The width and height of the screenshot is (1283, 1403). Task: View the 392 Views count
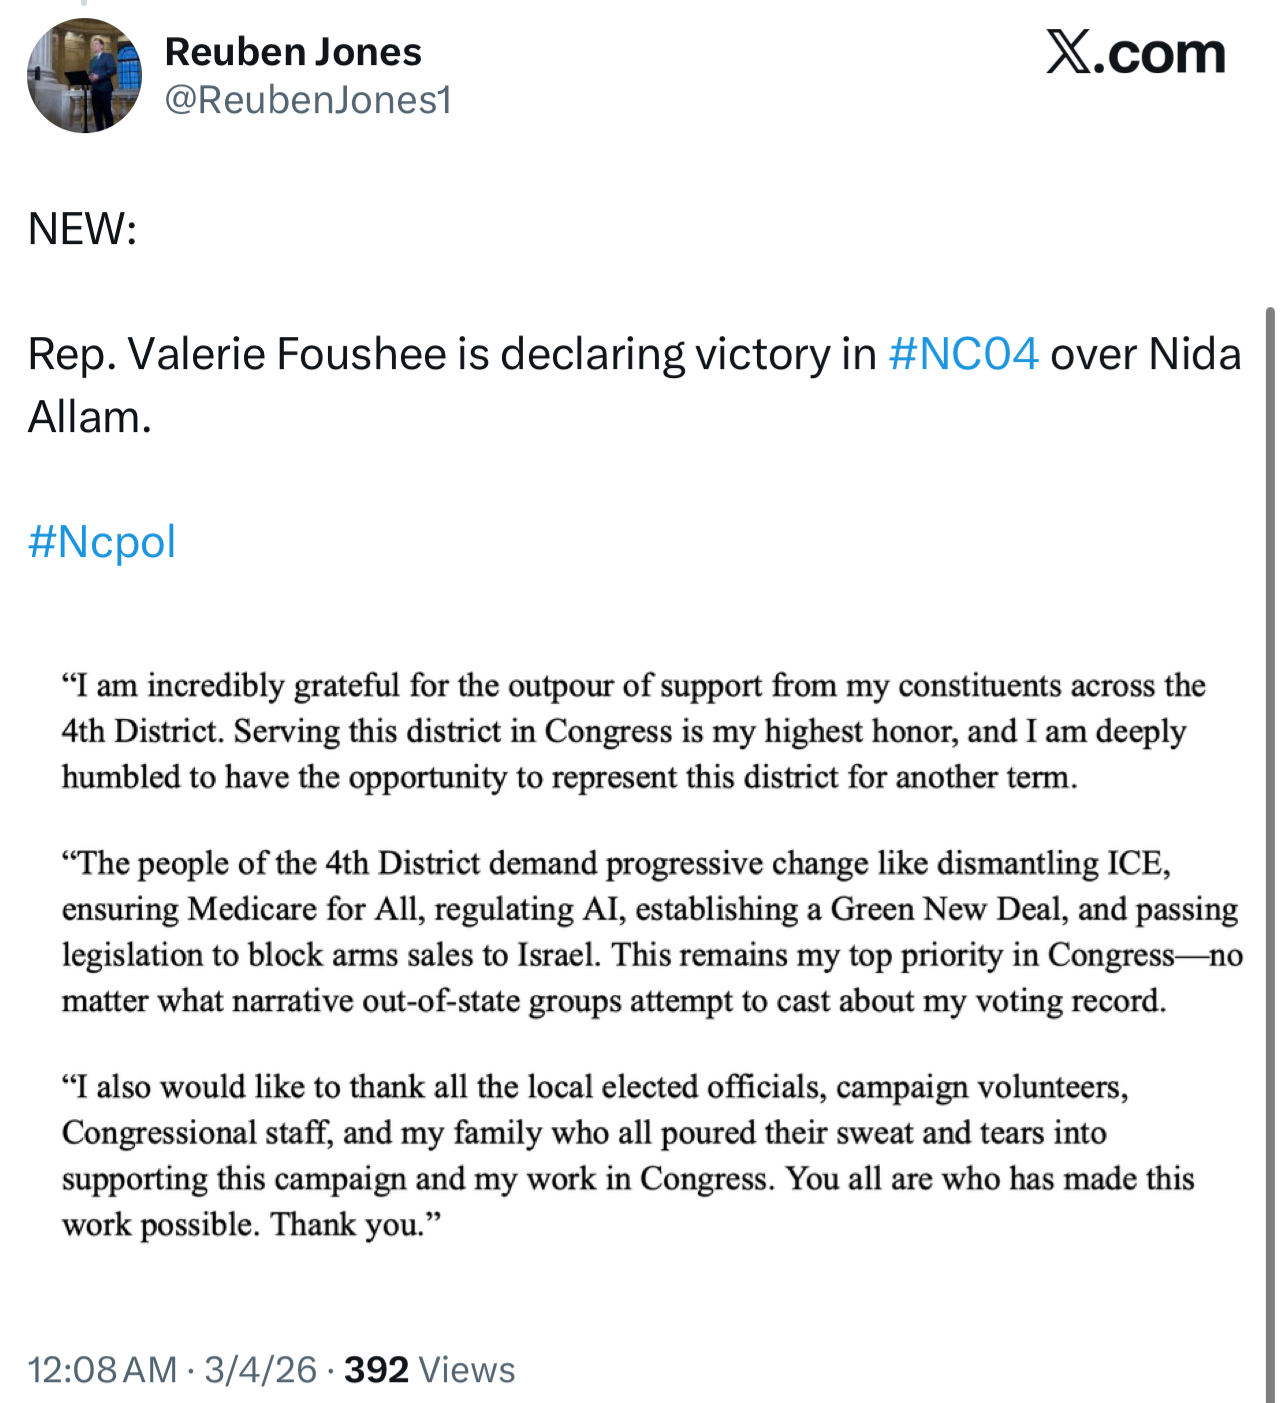point(429,1369)
